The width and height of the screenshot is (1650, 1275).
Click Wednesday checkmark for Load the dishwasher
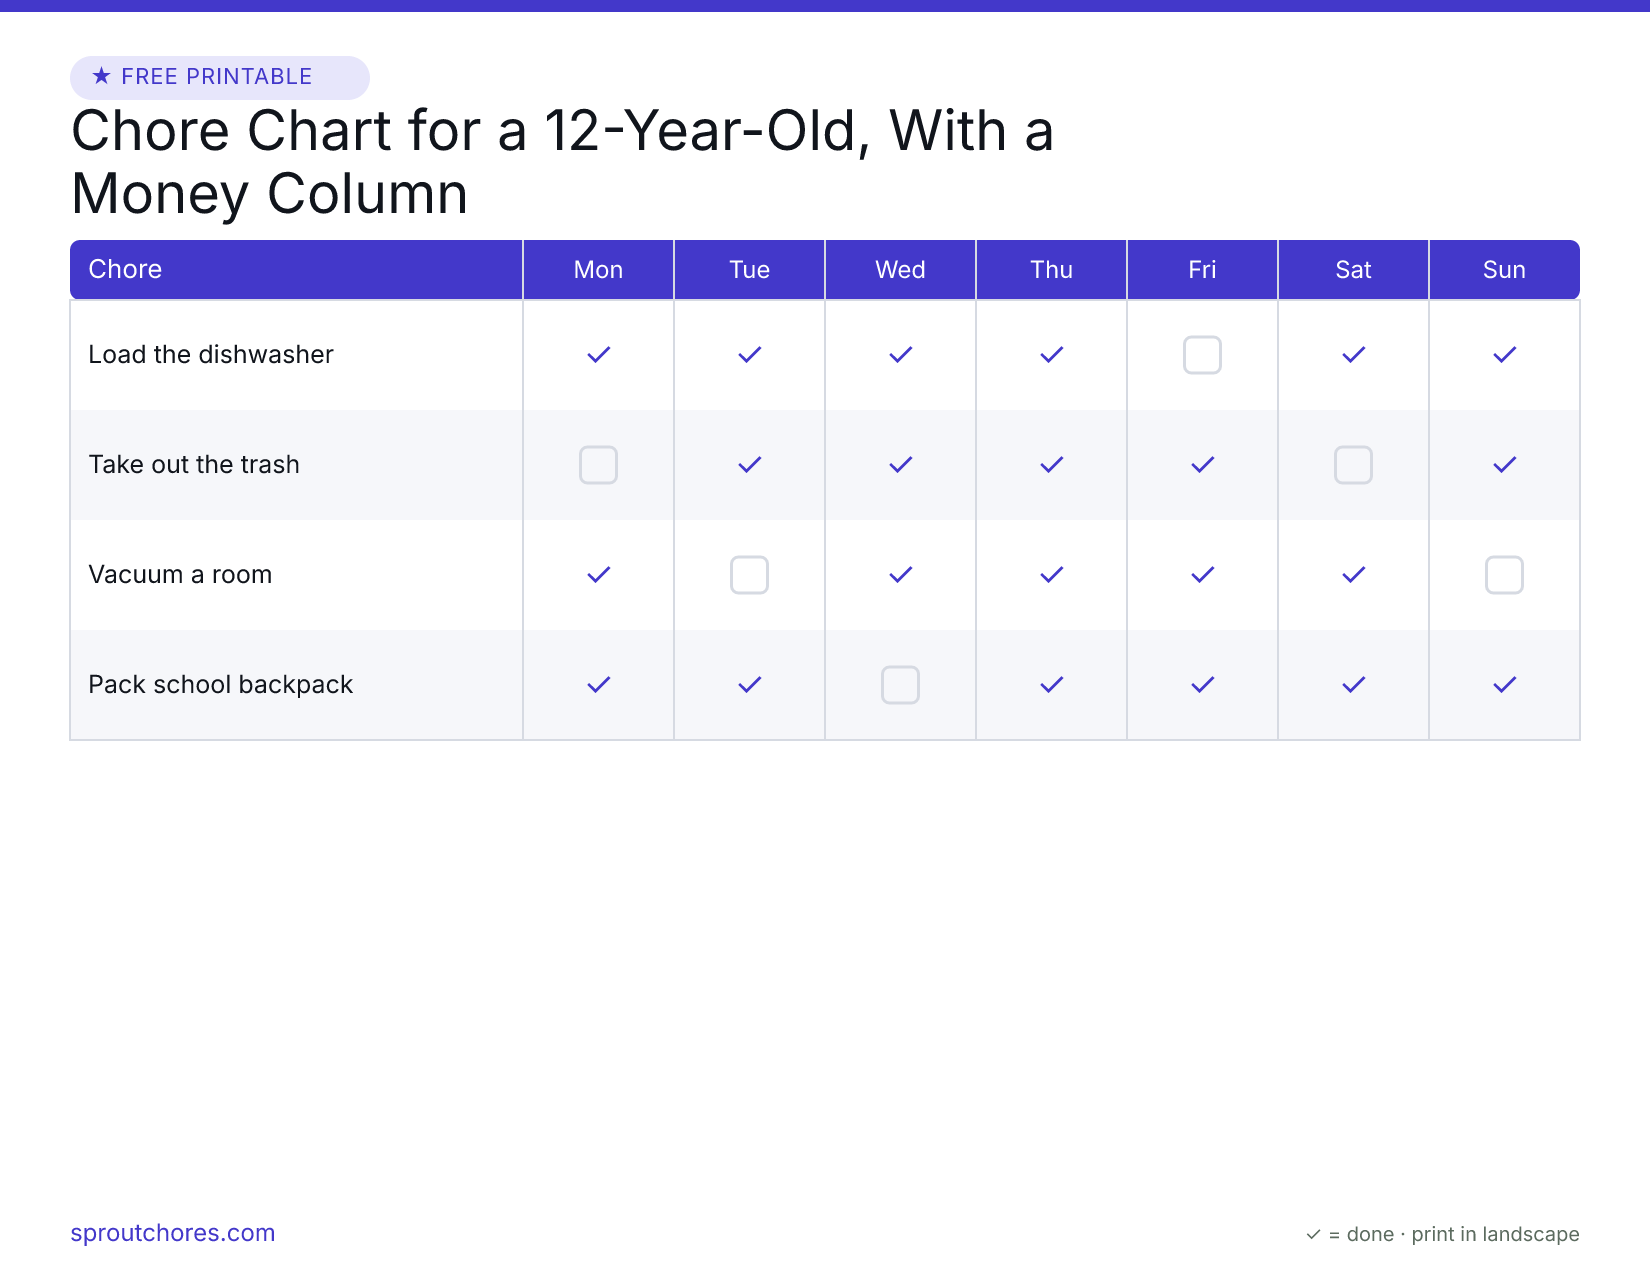[900, 355]
